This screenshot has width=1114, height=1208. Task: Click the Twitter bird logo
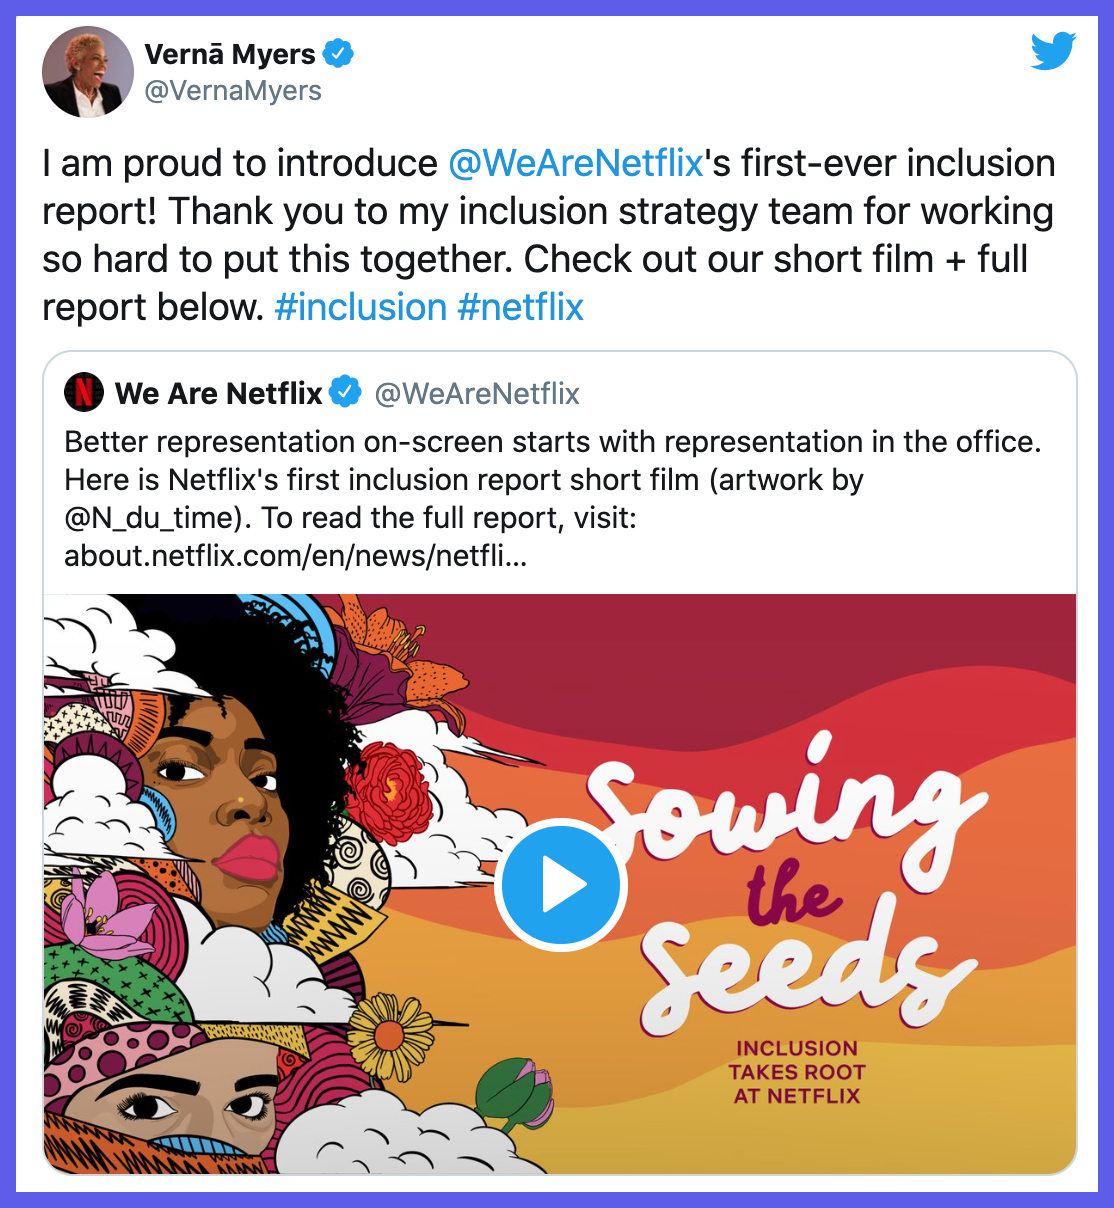coord(1053,52)
